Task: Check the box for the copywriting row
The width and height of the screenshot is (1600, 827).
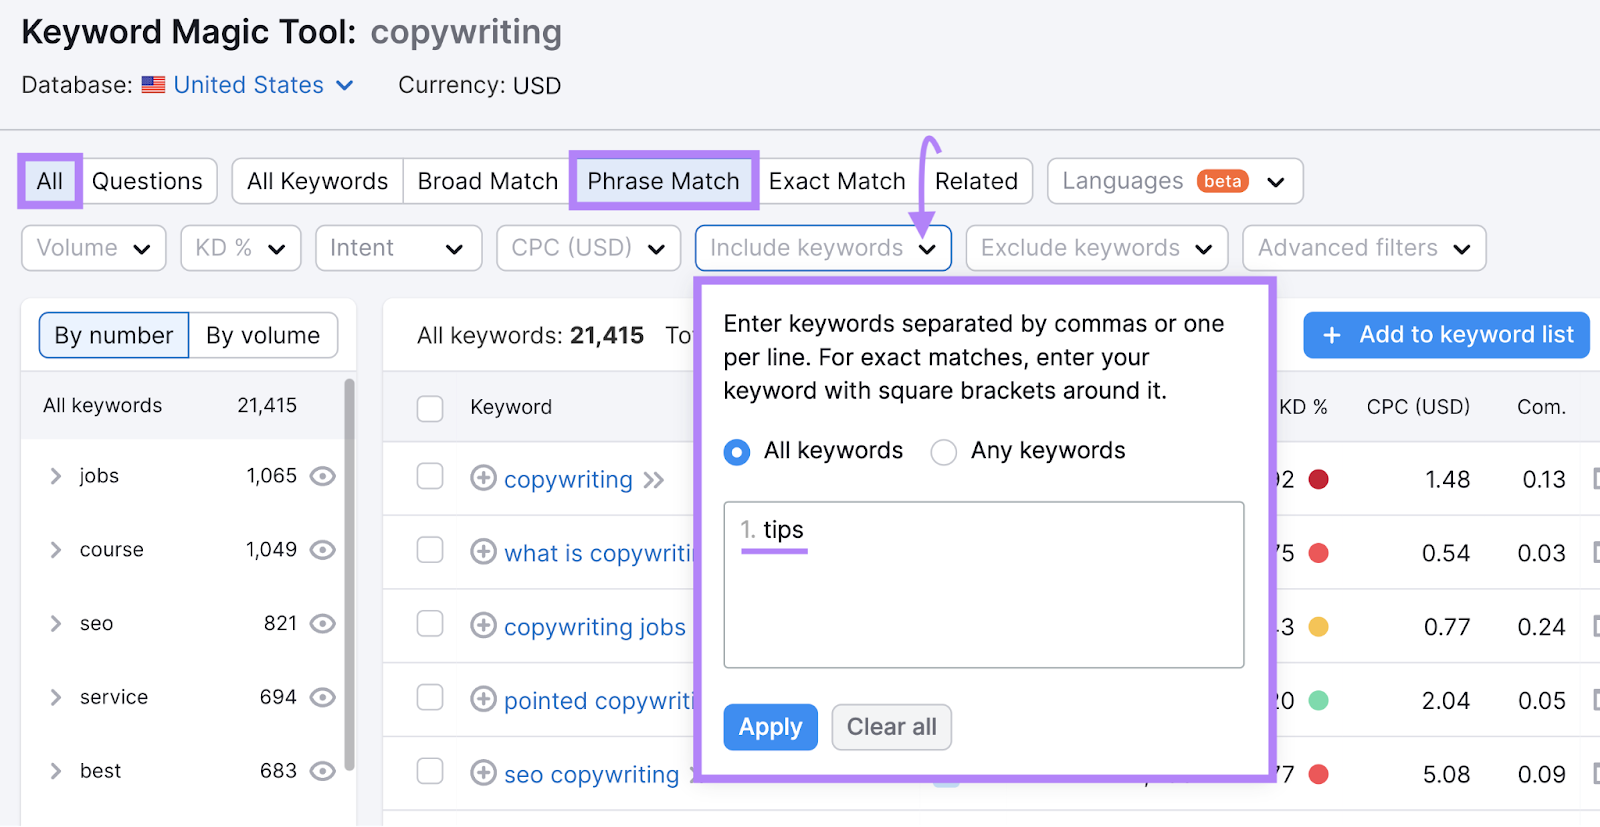Action: [430, 476]
